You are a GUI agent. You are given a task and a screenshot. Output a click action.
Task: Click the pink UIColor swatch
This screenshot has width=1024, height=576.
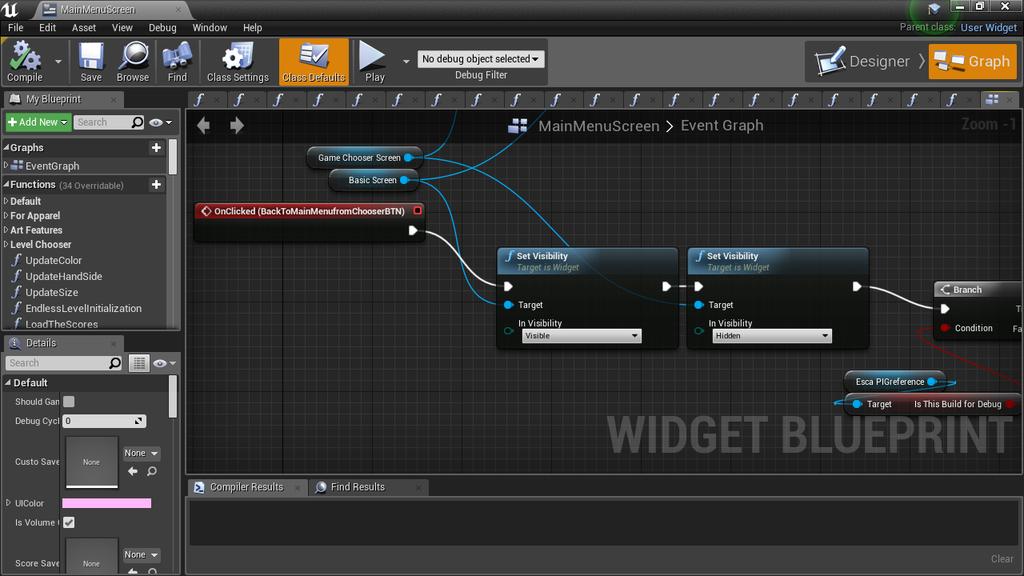[x=106, y=503]
